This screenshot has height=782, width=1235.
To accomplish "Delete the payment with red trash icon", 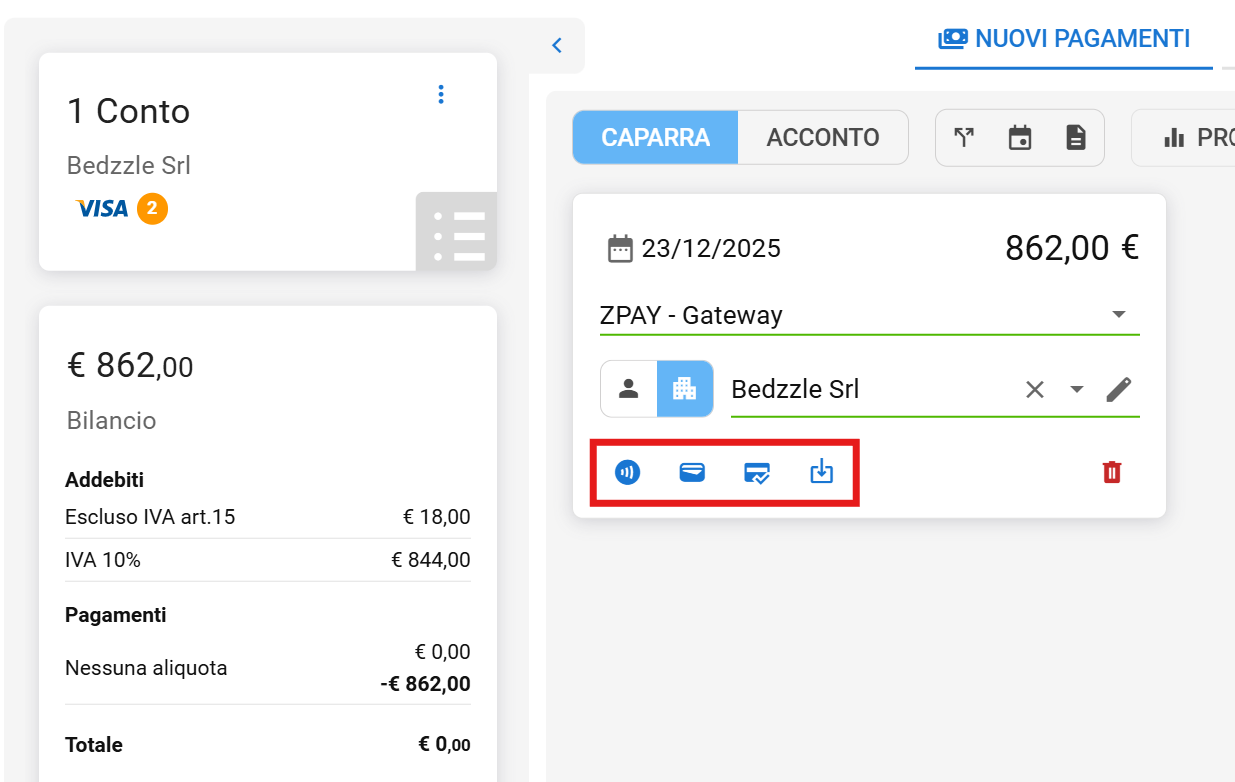I will point(1112,472).
